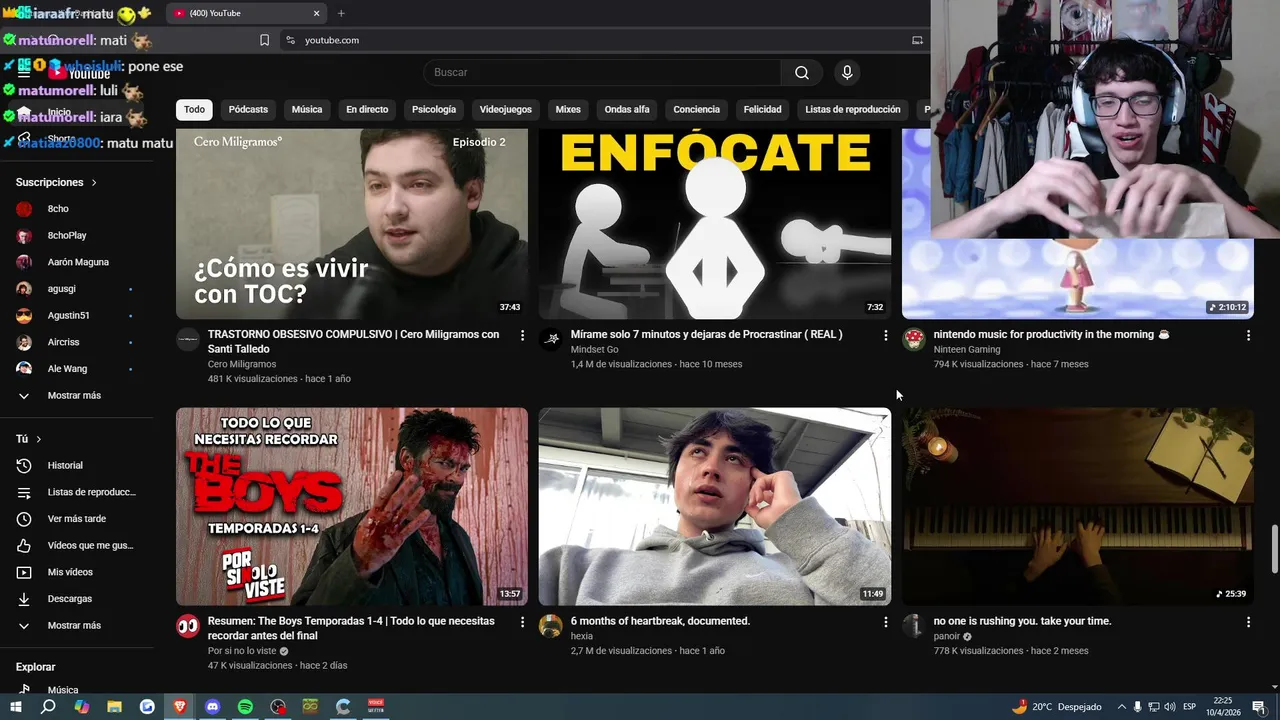Image resolution: width=1280 pixels, height=720 pixels.
Task: Play the ENFÓCATE video thumbnail
Action: [715, 224]
